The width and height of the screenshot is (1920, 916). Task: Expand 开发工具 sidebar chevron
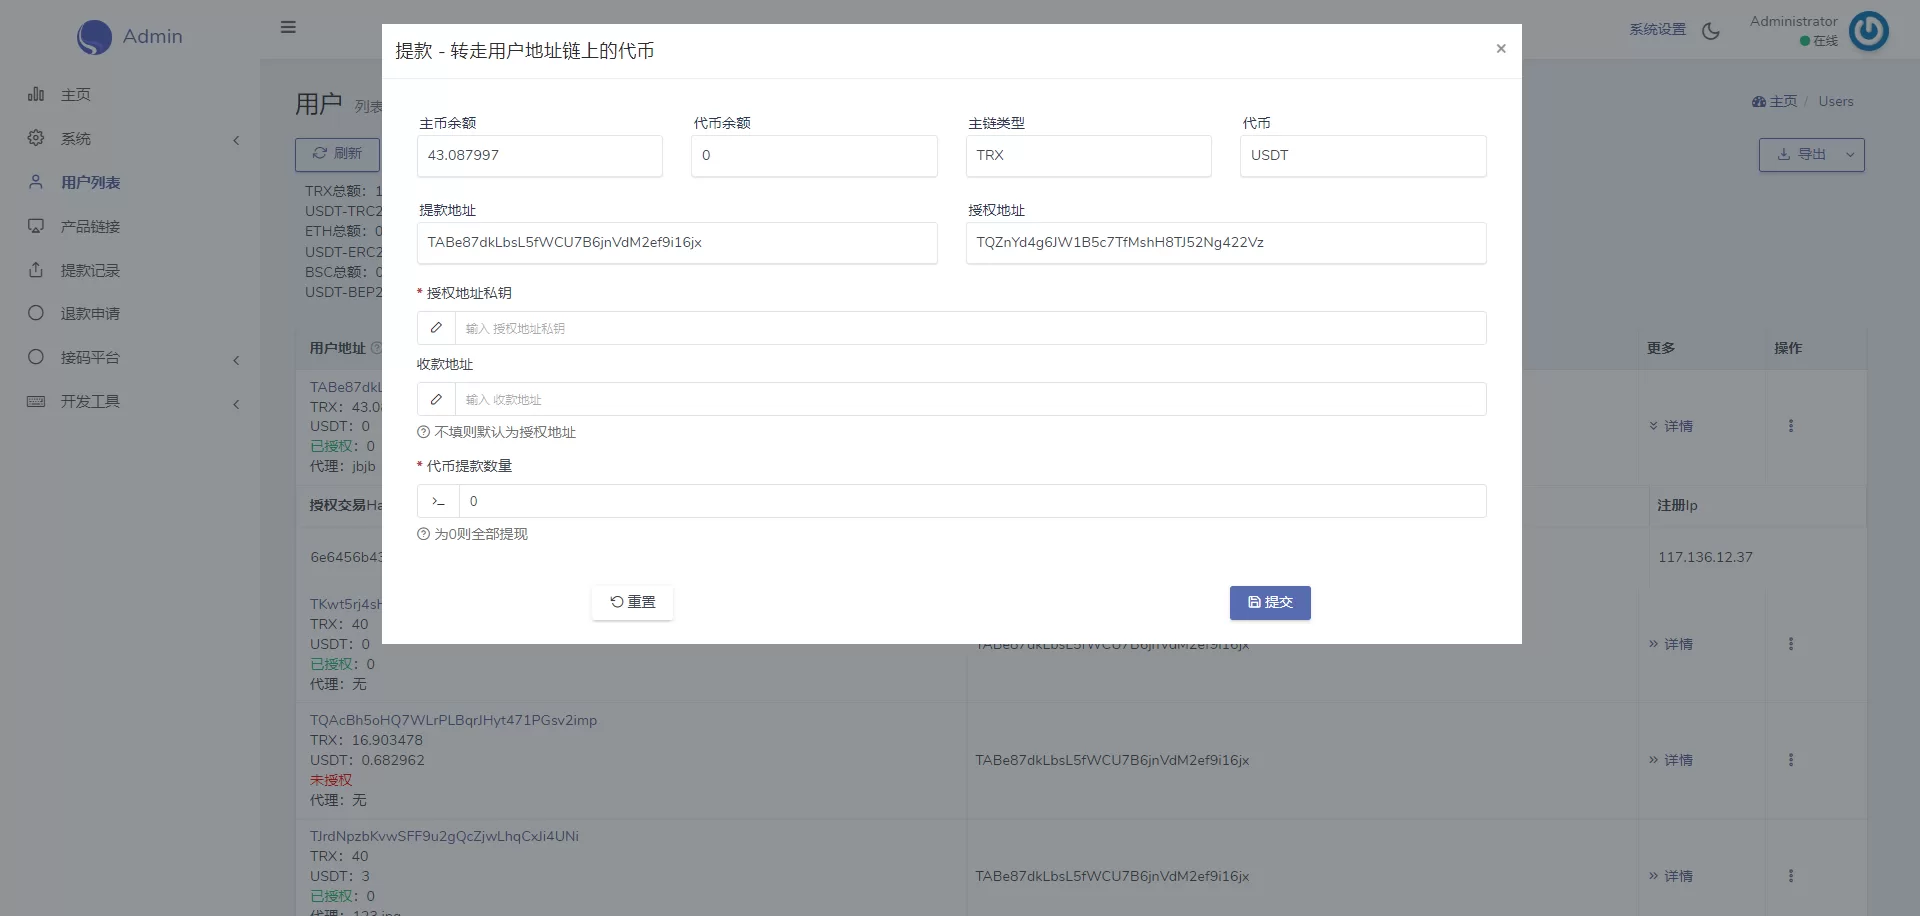[236, 404]
